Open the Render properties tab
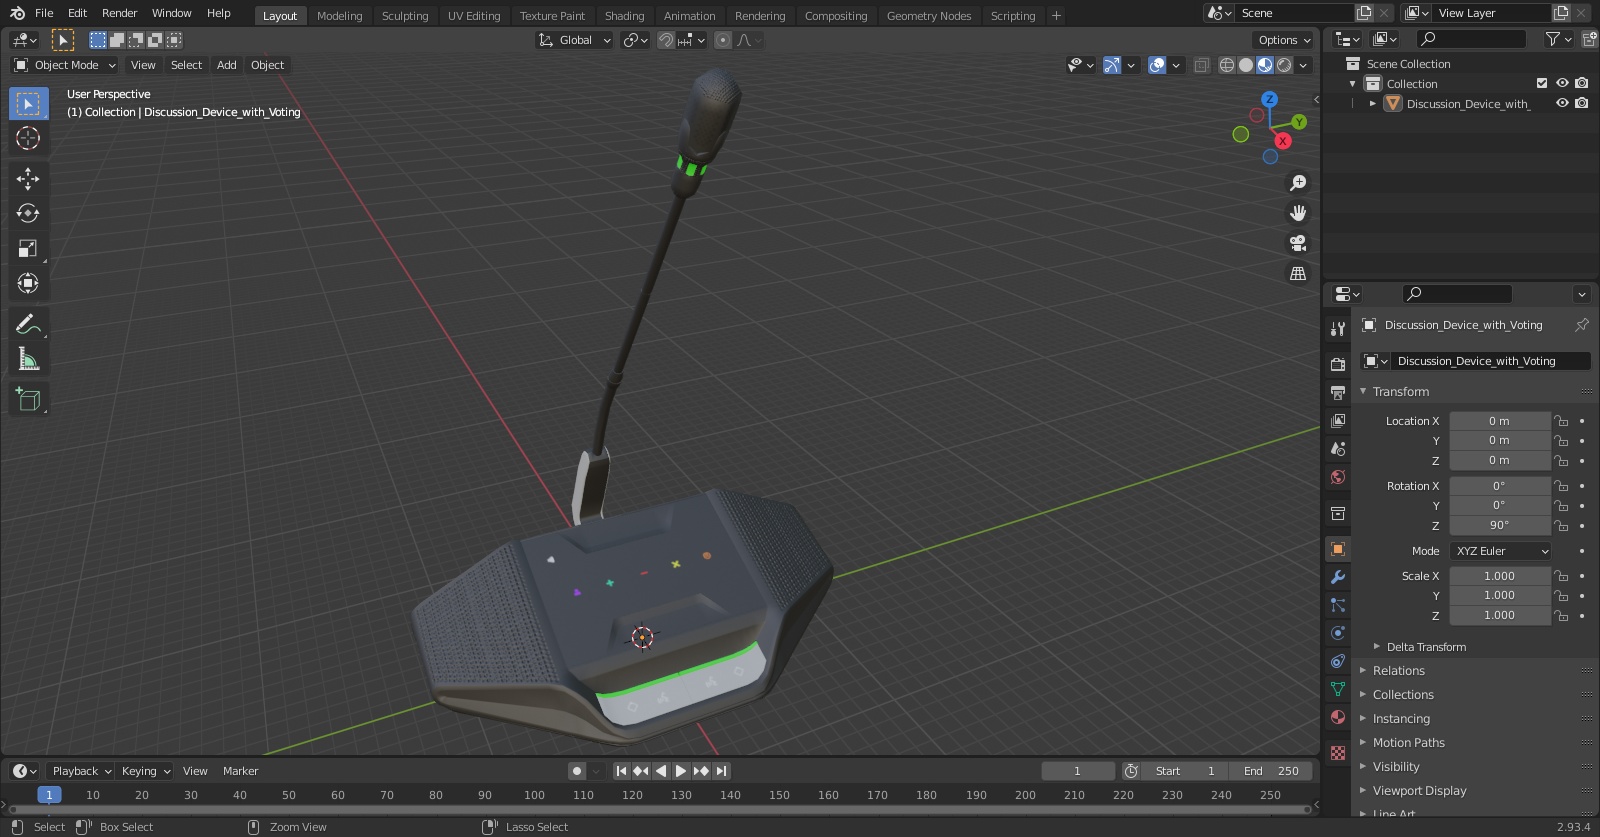 point(1338,364)
